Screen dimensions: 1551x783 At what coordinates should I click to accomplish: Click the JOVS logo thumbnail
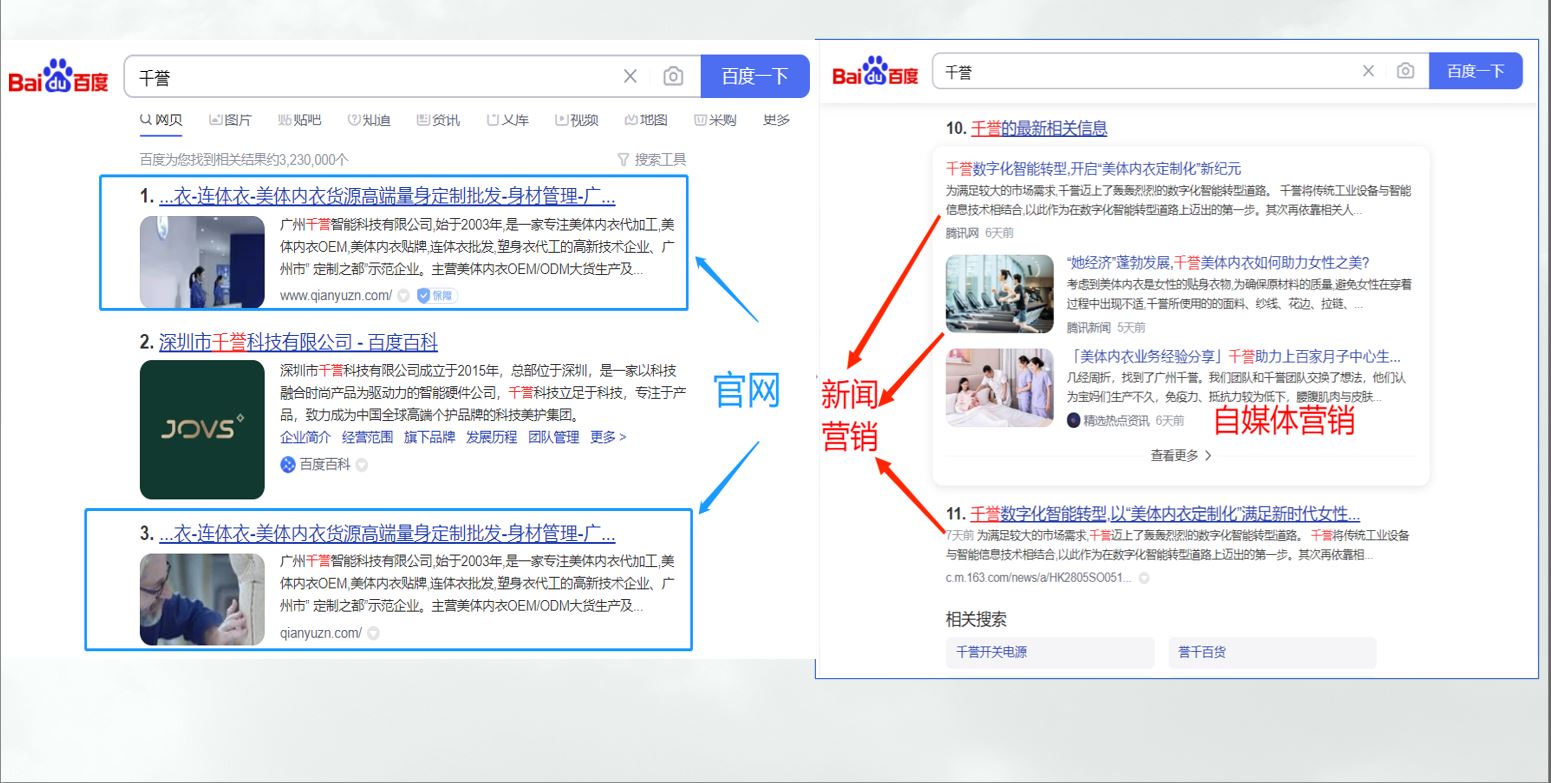pos(202,429)
